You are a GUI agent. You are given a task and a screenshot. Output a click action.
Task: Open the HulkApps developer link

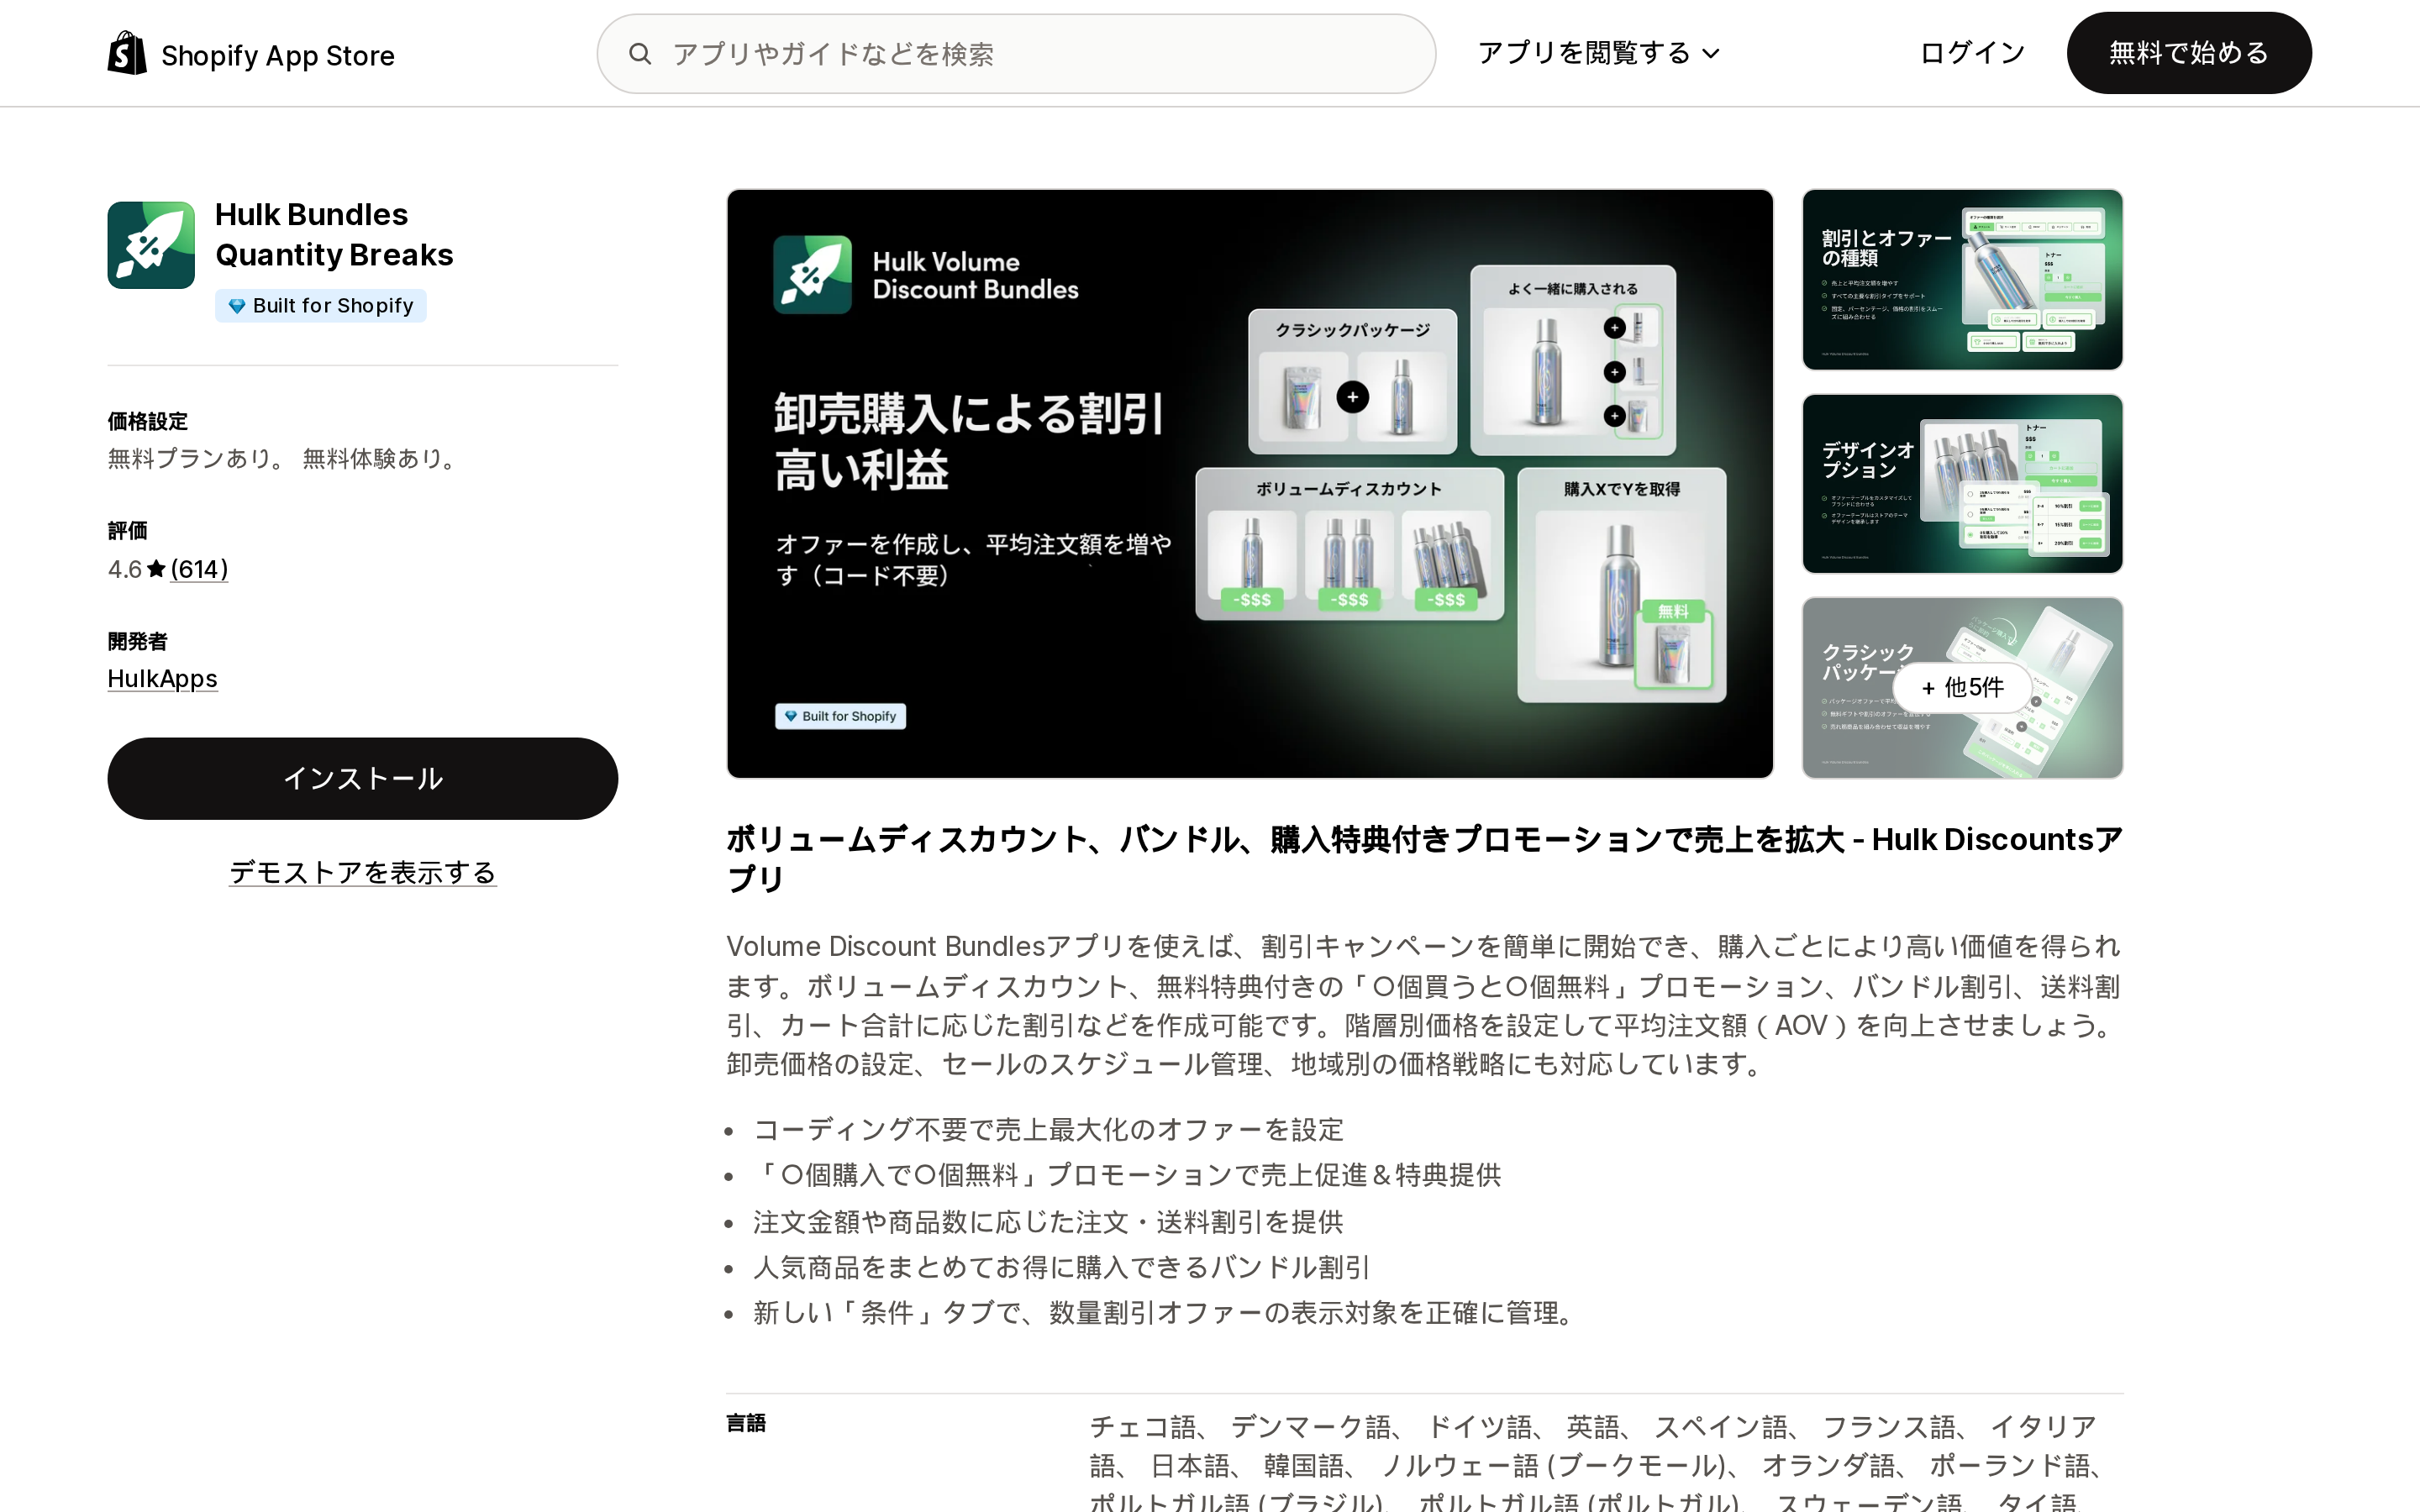coord(162,679)
